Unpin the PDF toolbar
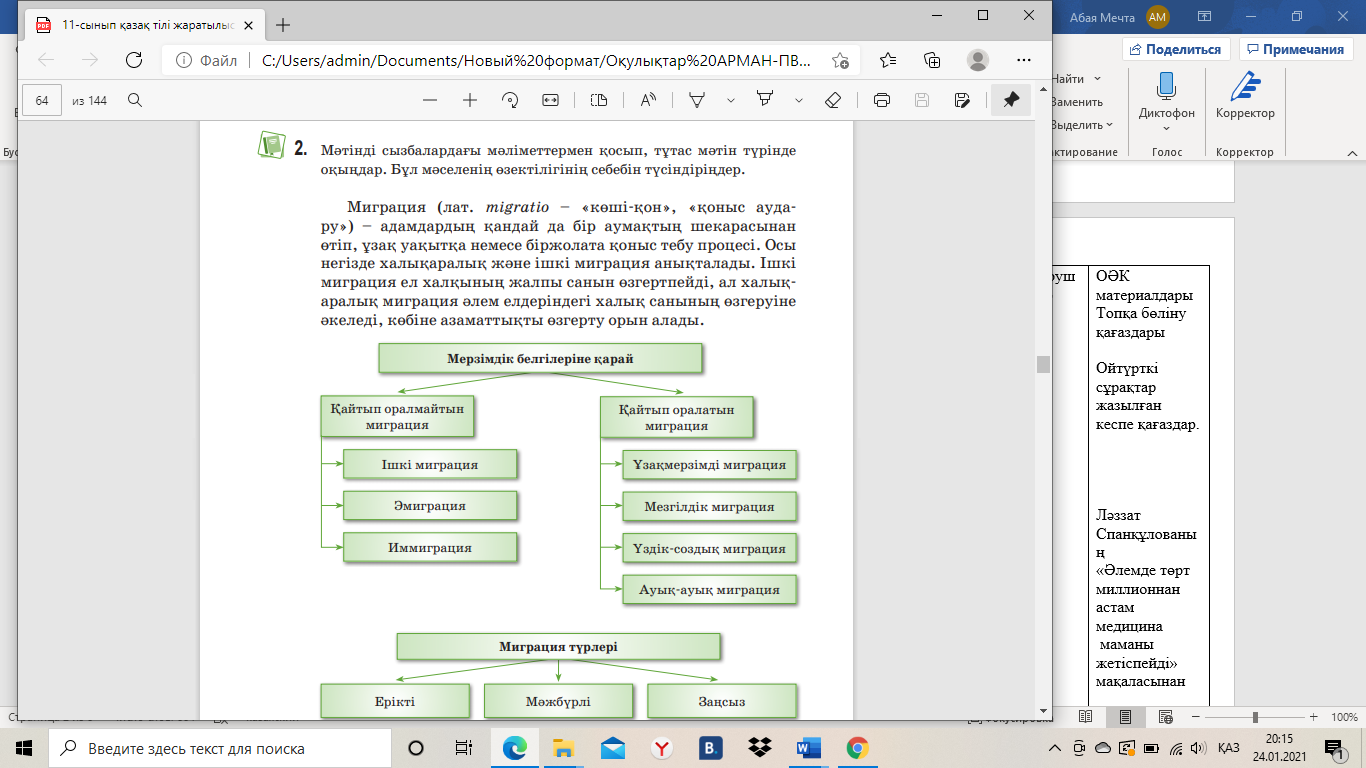 [x=1011, y=100]
